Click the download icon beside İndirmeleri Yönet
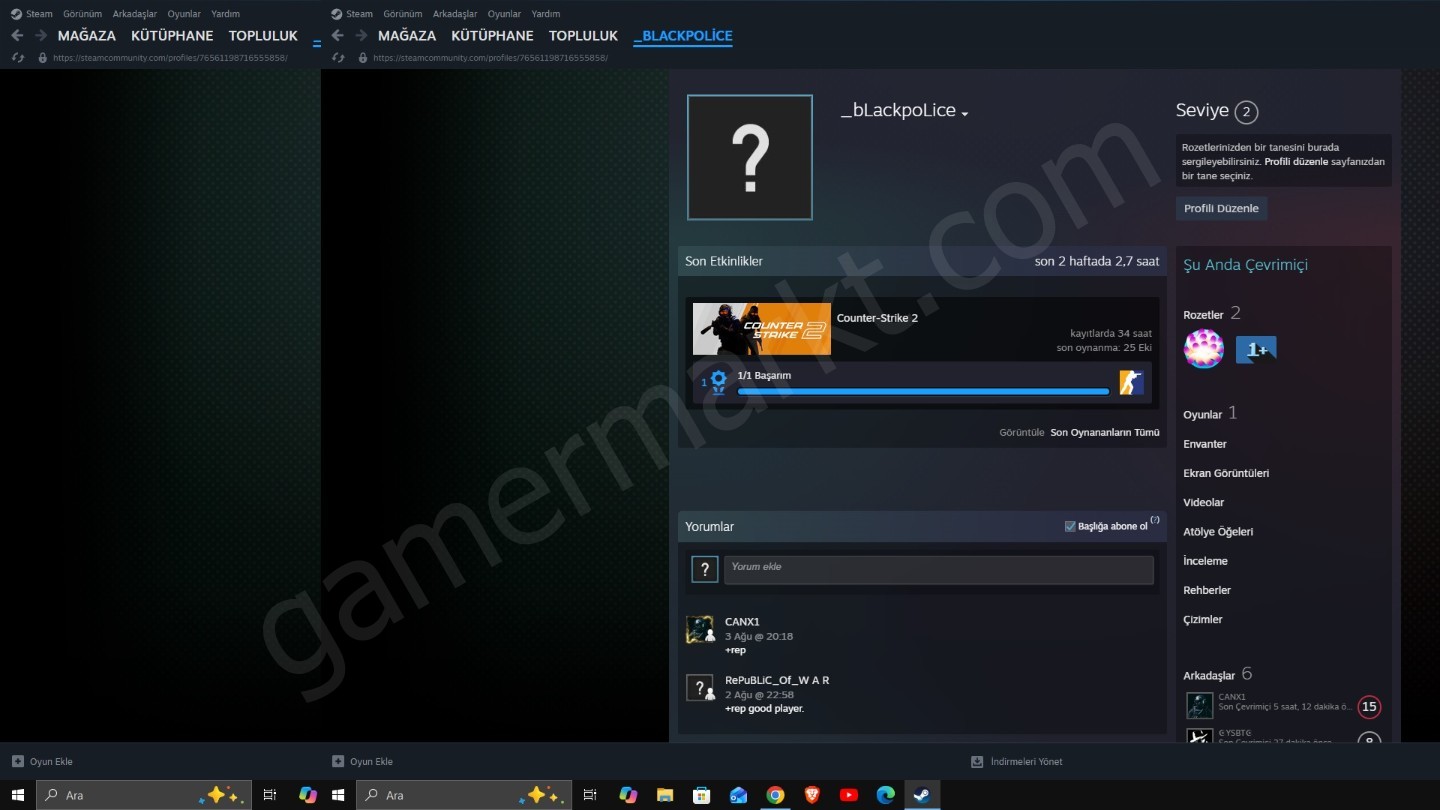 (977, 762)
